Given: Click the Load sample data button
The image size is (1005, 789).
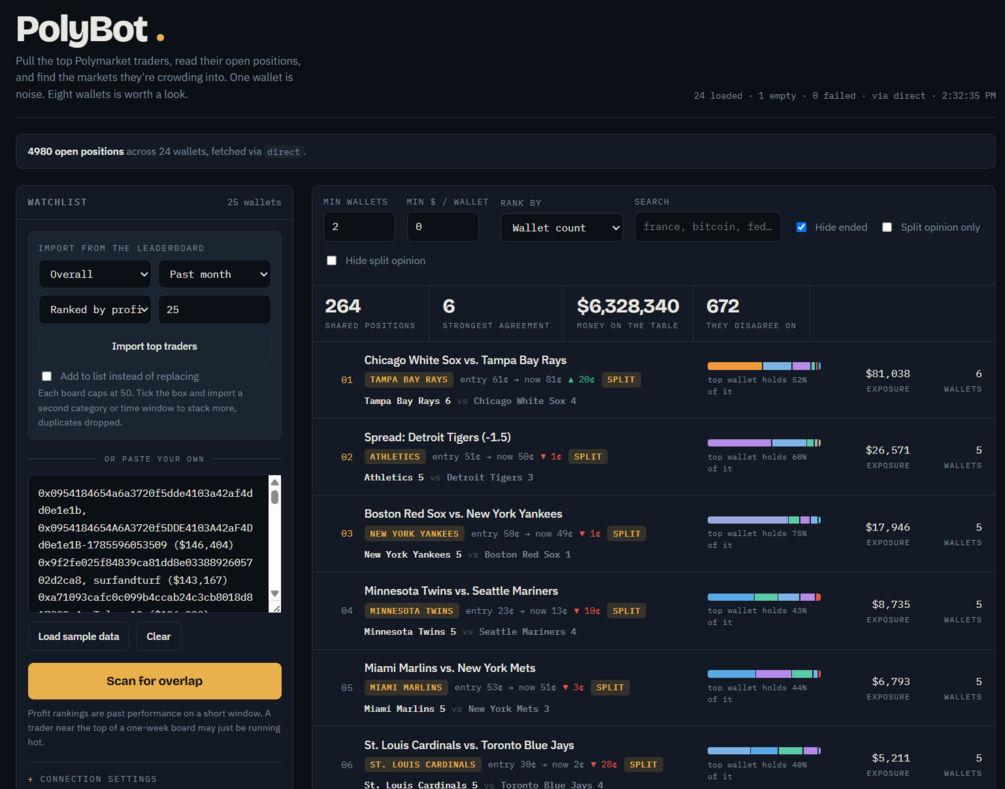Looking at the screenshot, I should [x=79, y=636].
